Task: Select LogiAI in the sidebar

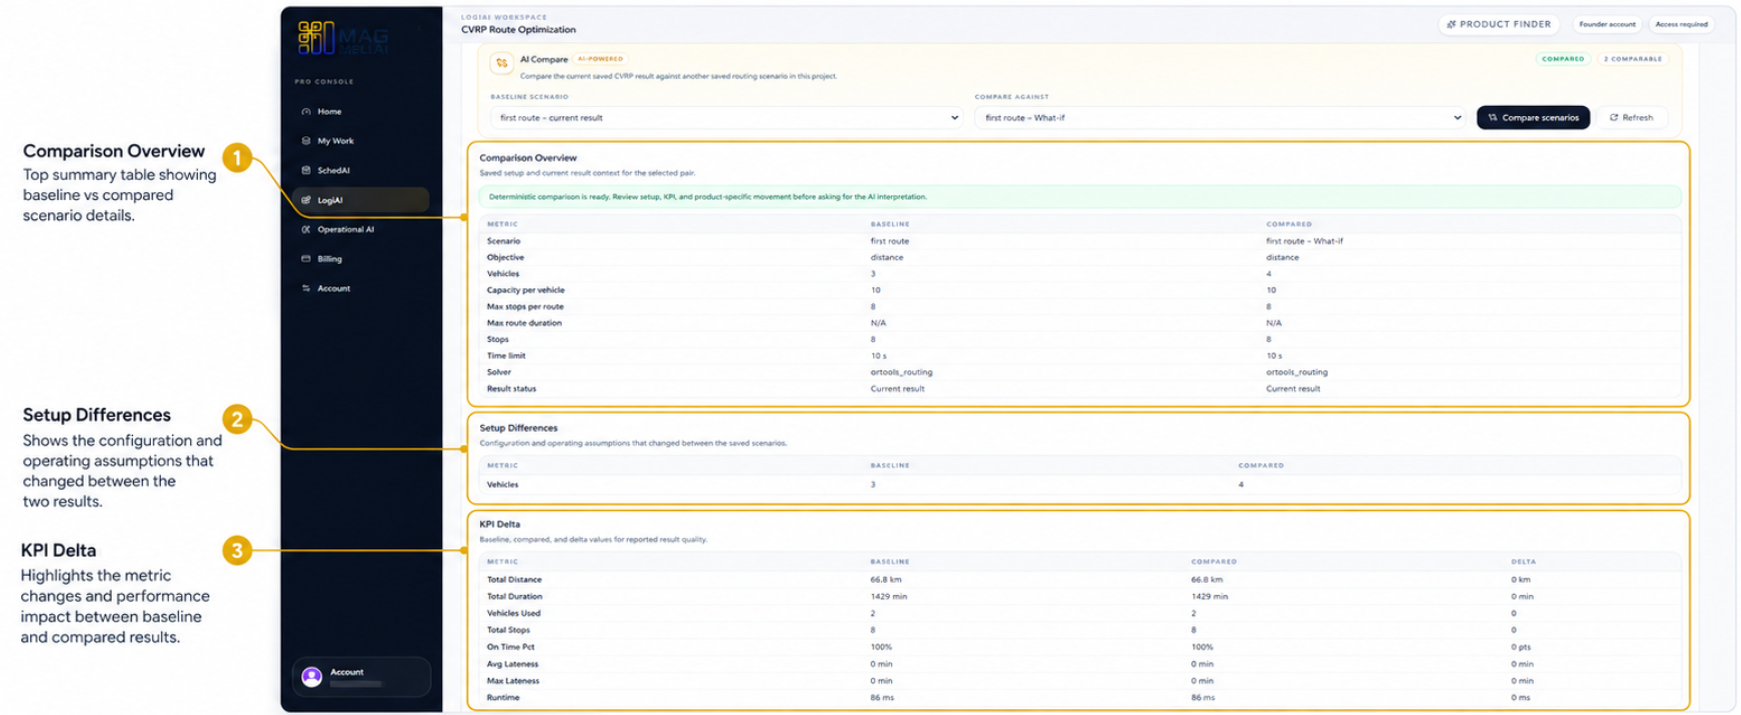Action: pos(361,200)
